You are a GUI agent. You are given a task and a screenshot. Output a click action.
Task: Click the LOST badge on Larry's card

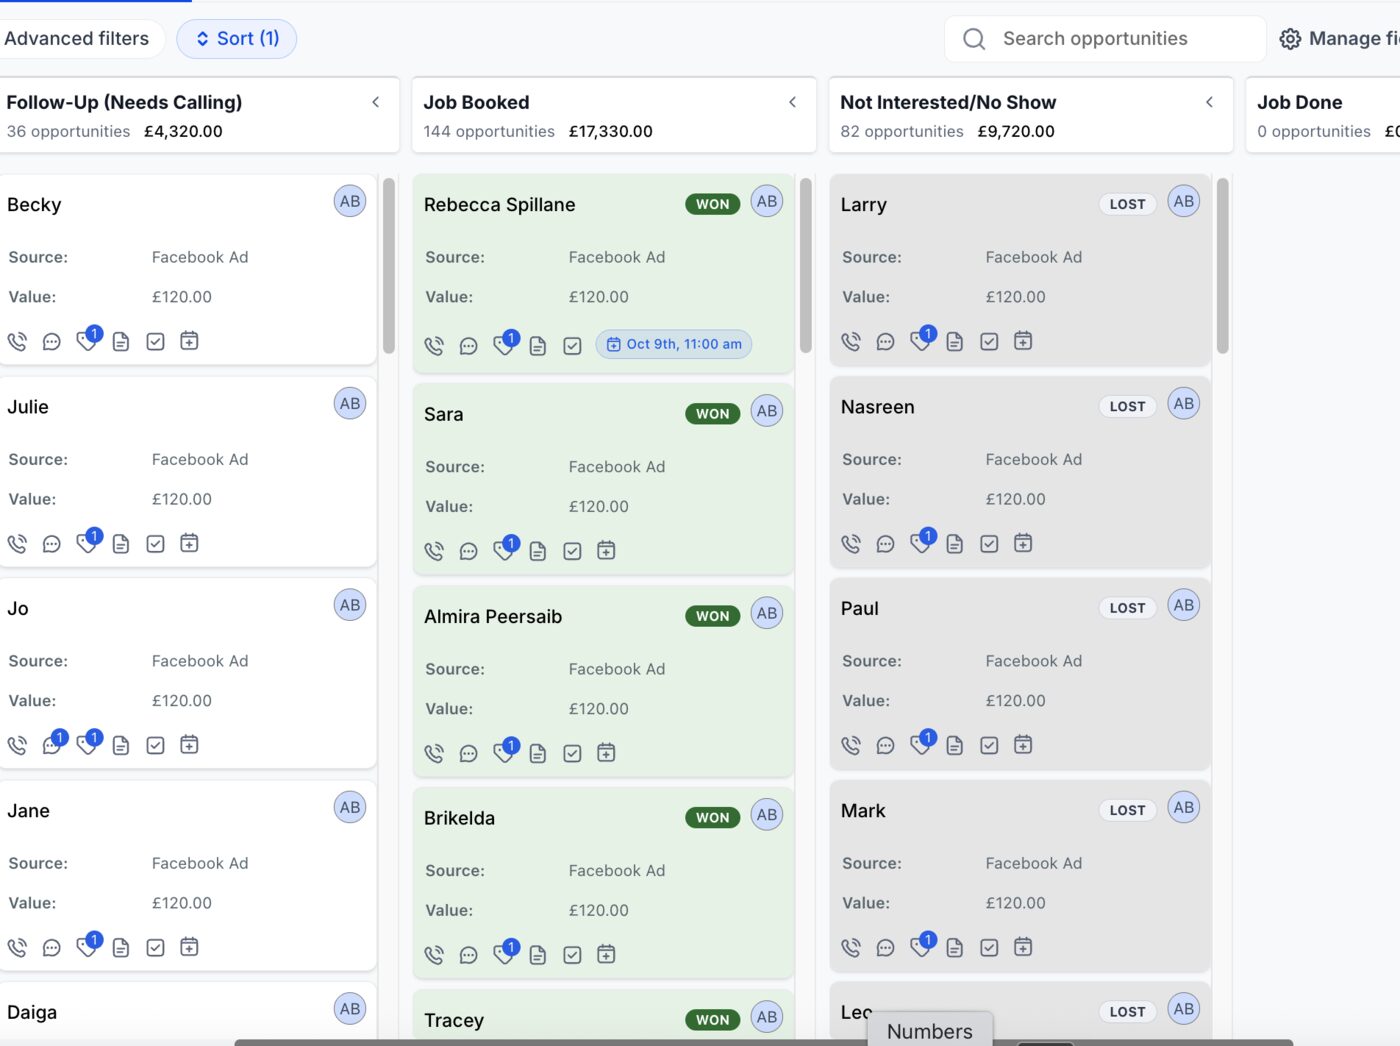pyautogui.click(x=1127, y=204)
